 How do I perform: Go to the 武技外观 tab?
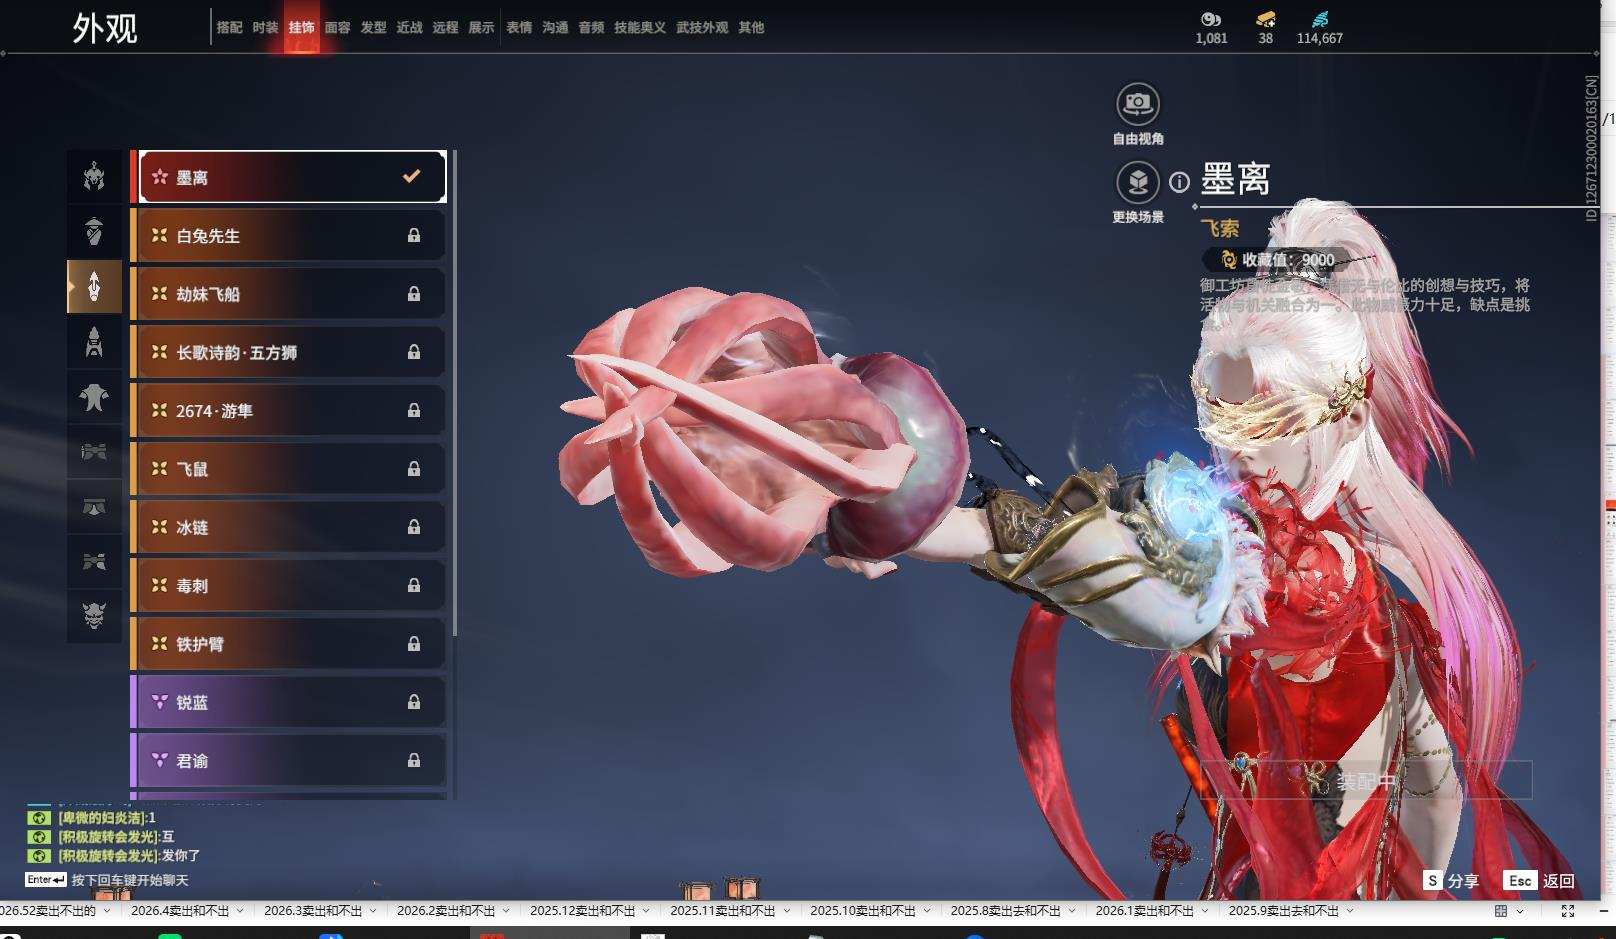[x=702, y=28]
